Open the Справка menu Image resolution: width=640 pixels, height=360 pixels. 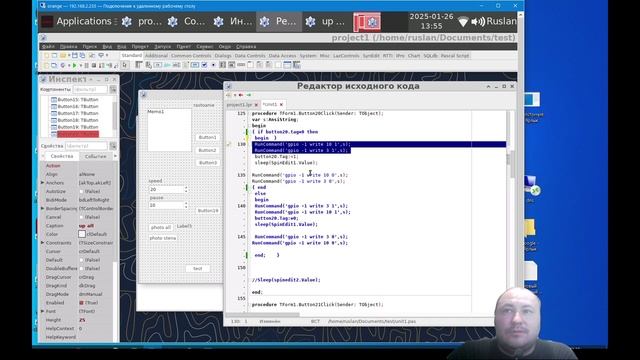click(x=246, y=47)
